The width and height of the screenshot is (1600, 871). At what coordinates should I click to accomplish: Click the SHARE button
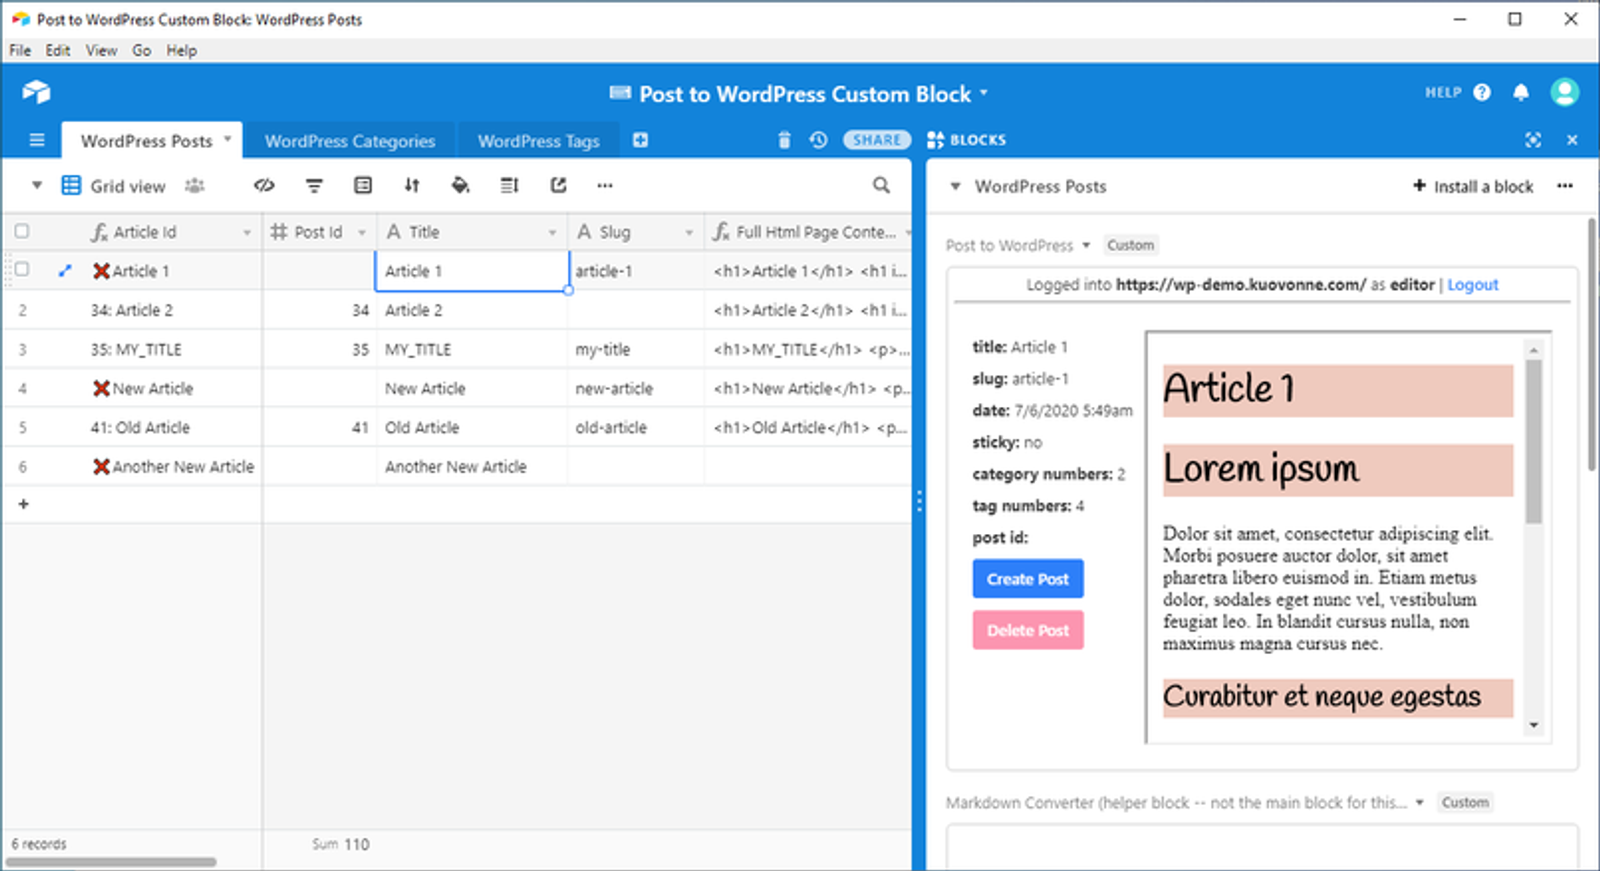877,140
